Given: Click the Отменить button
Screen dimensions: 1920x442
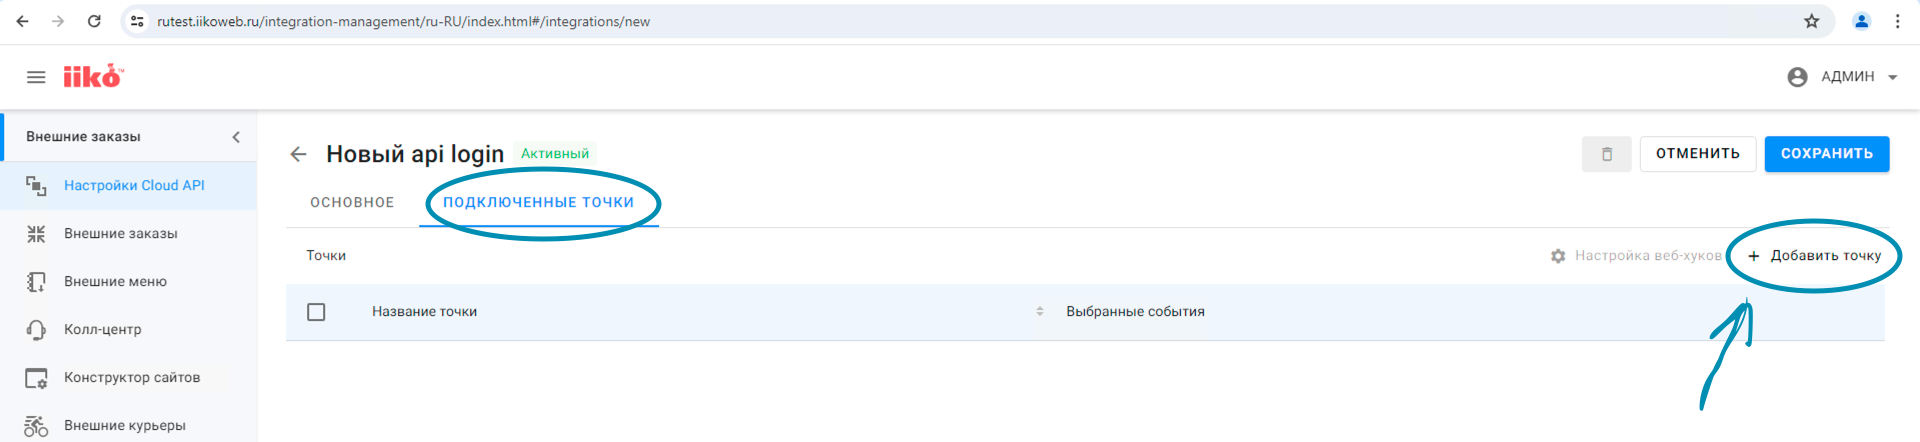Looking at the screenshot, I should pyautogui.click(x=1697, y=154).
